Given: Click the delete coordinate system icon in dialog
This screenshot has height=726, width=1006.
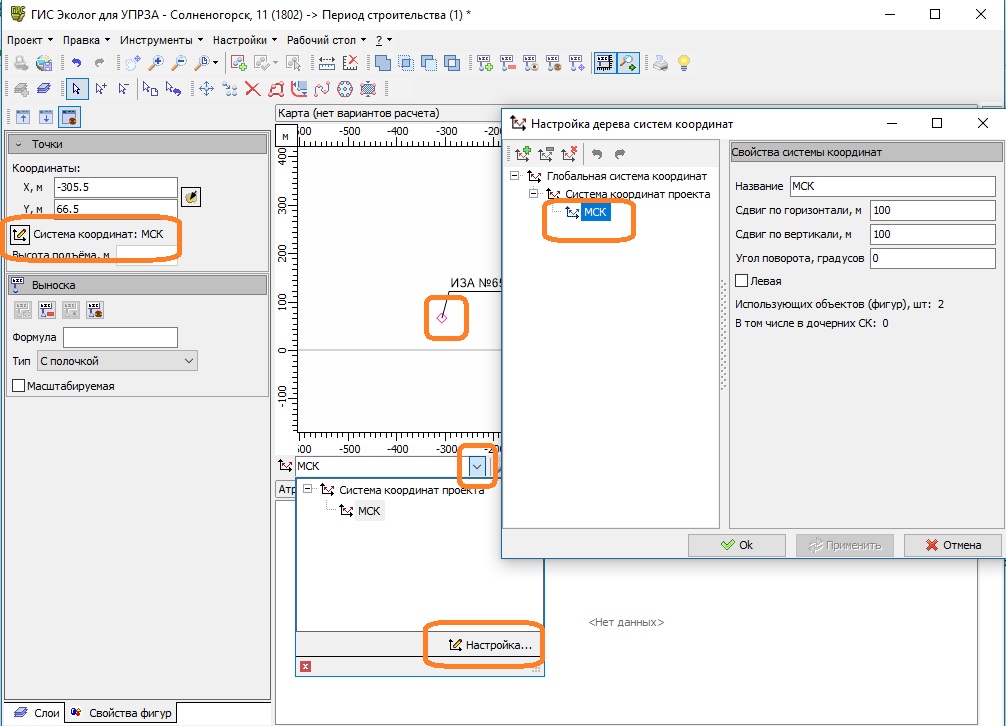Looking at the screenshot, I should pos(570,154).
